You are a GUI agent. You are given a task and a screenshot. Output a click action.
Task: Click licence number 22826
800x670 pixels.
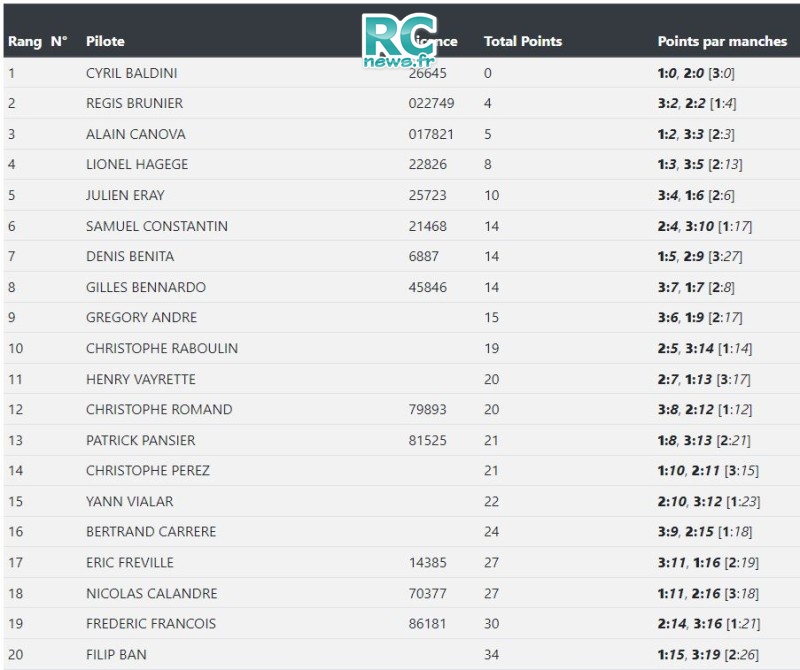pos(428,164)
